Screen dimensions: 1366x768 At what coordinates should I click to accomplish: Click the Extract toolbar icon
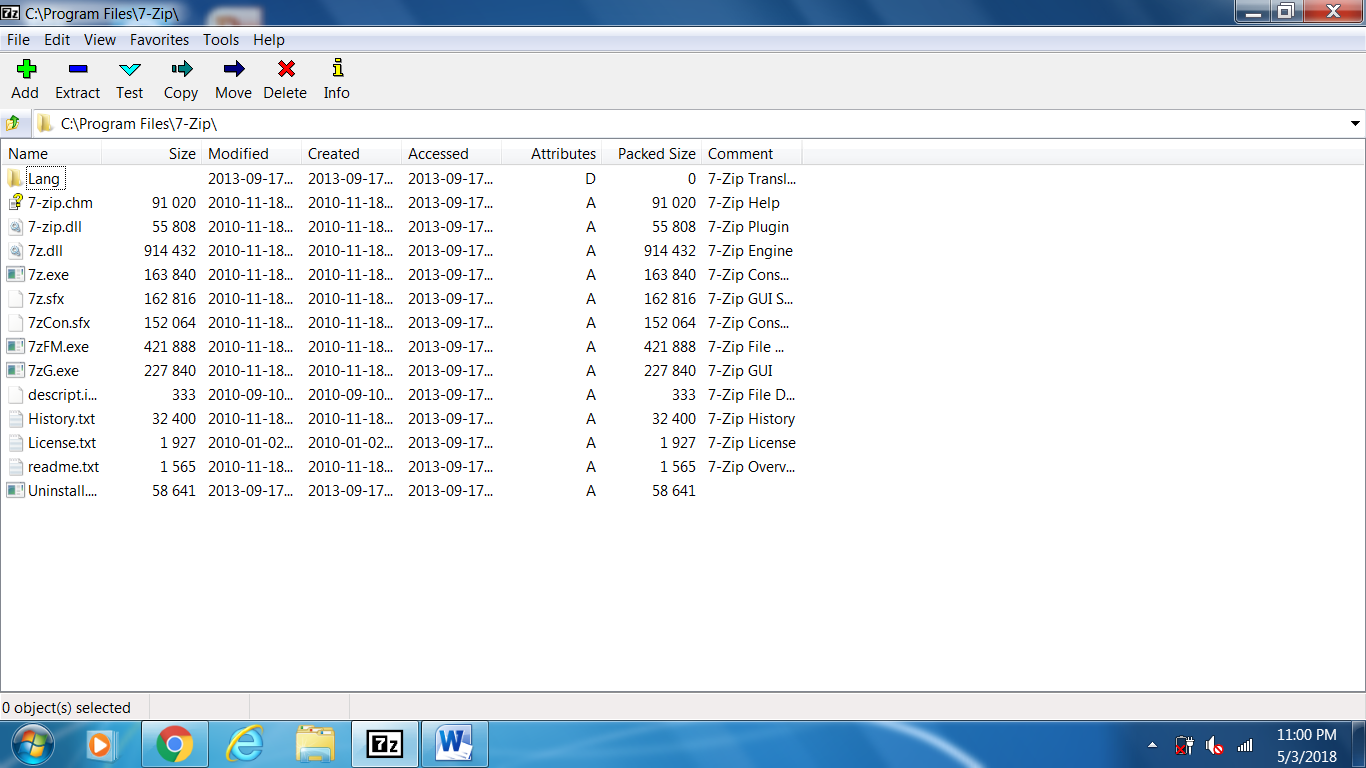click(x=78, y=69)
